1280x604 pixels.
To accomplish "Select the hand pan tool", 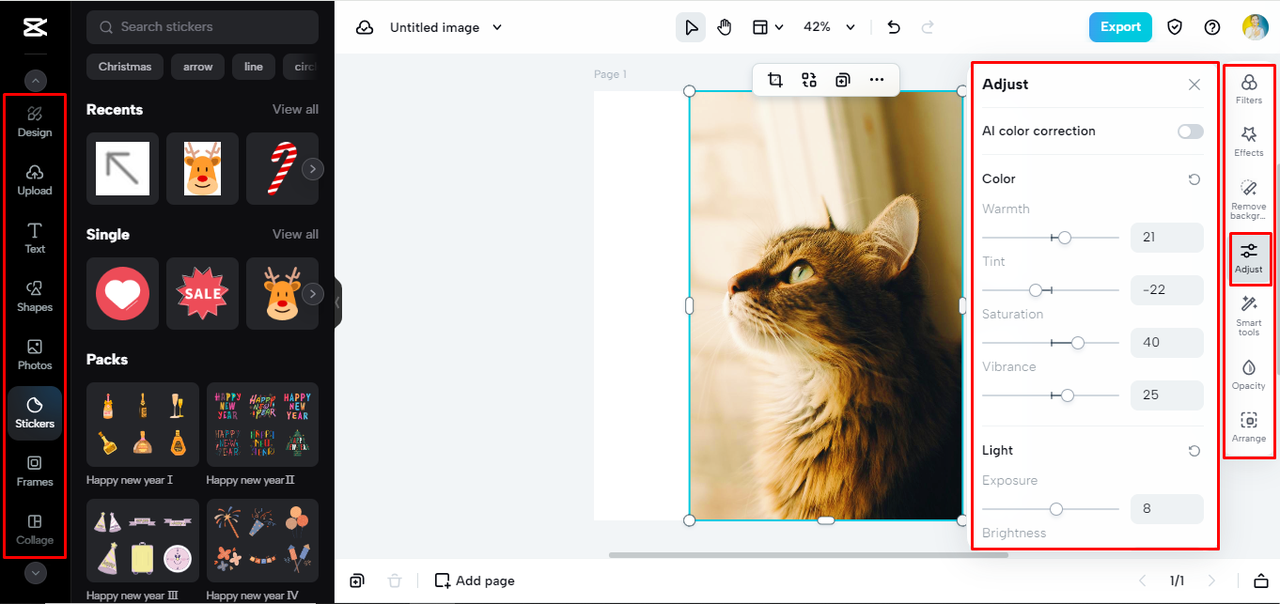I will (724, 27).
